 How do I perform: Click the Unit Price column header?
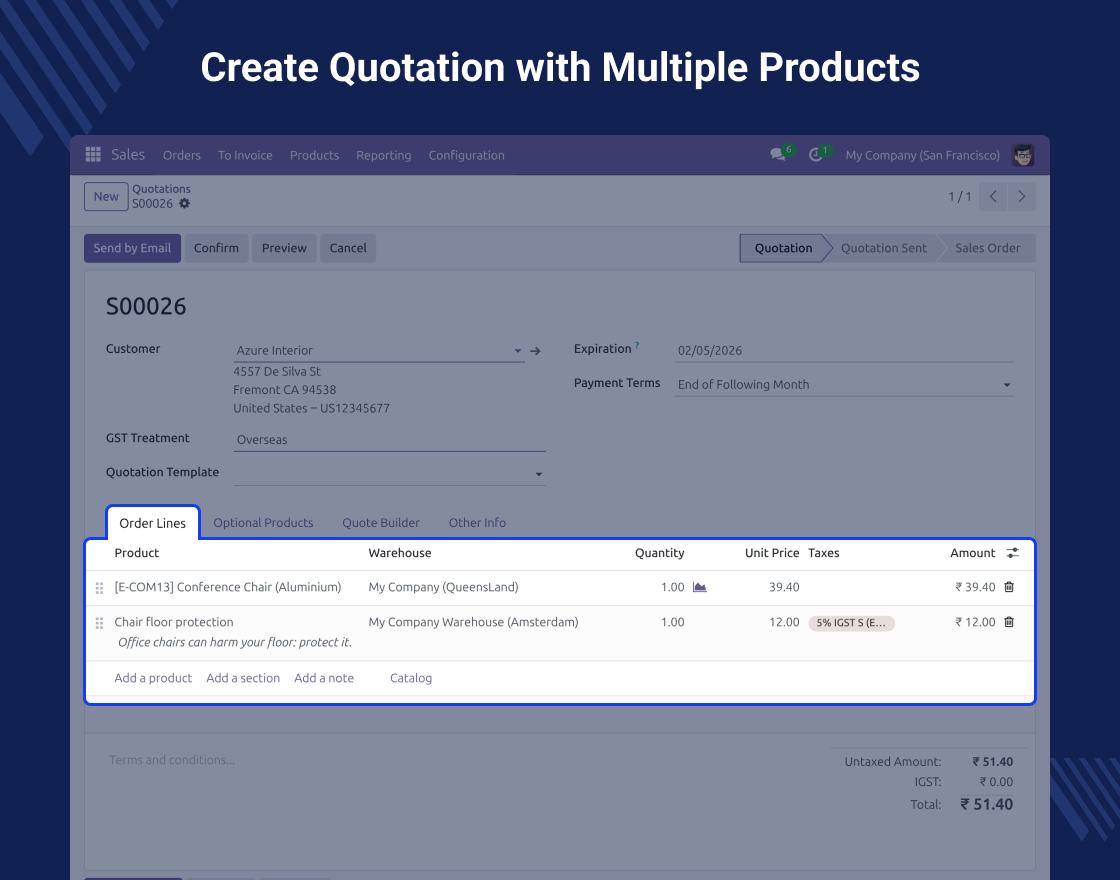[772, 553]
